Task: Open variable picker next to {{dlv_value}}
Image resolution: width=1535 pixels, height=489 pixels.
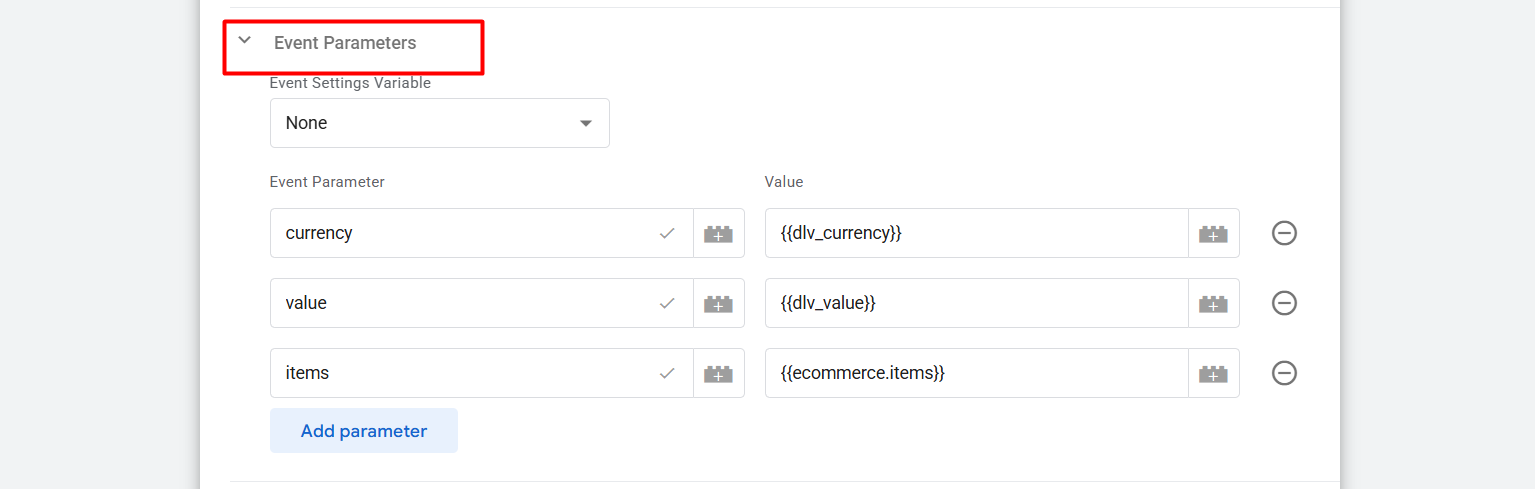Action: point(1213,303)
